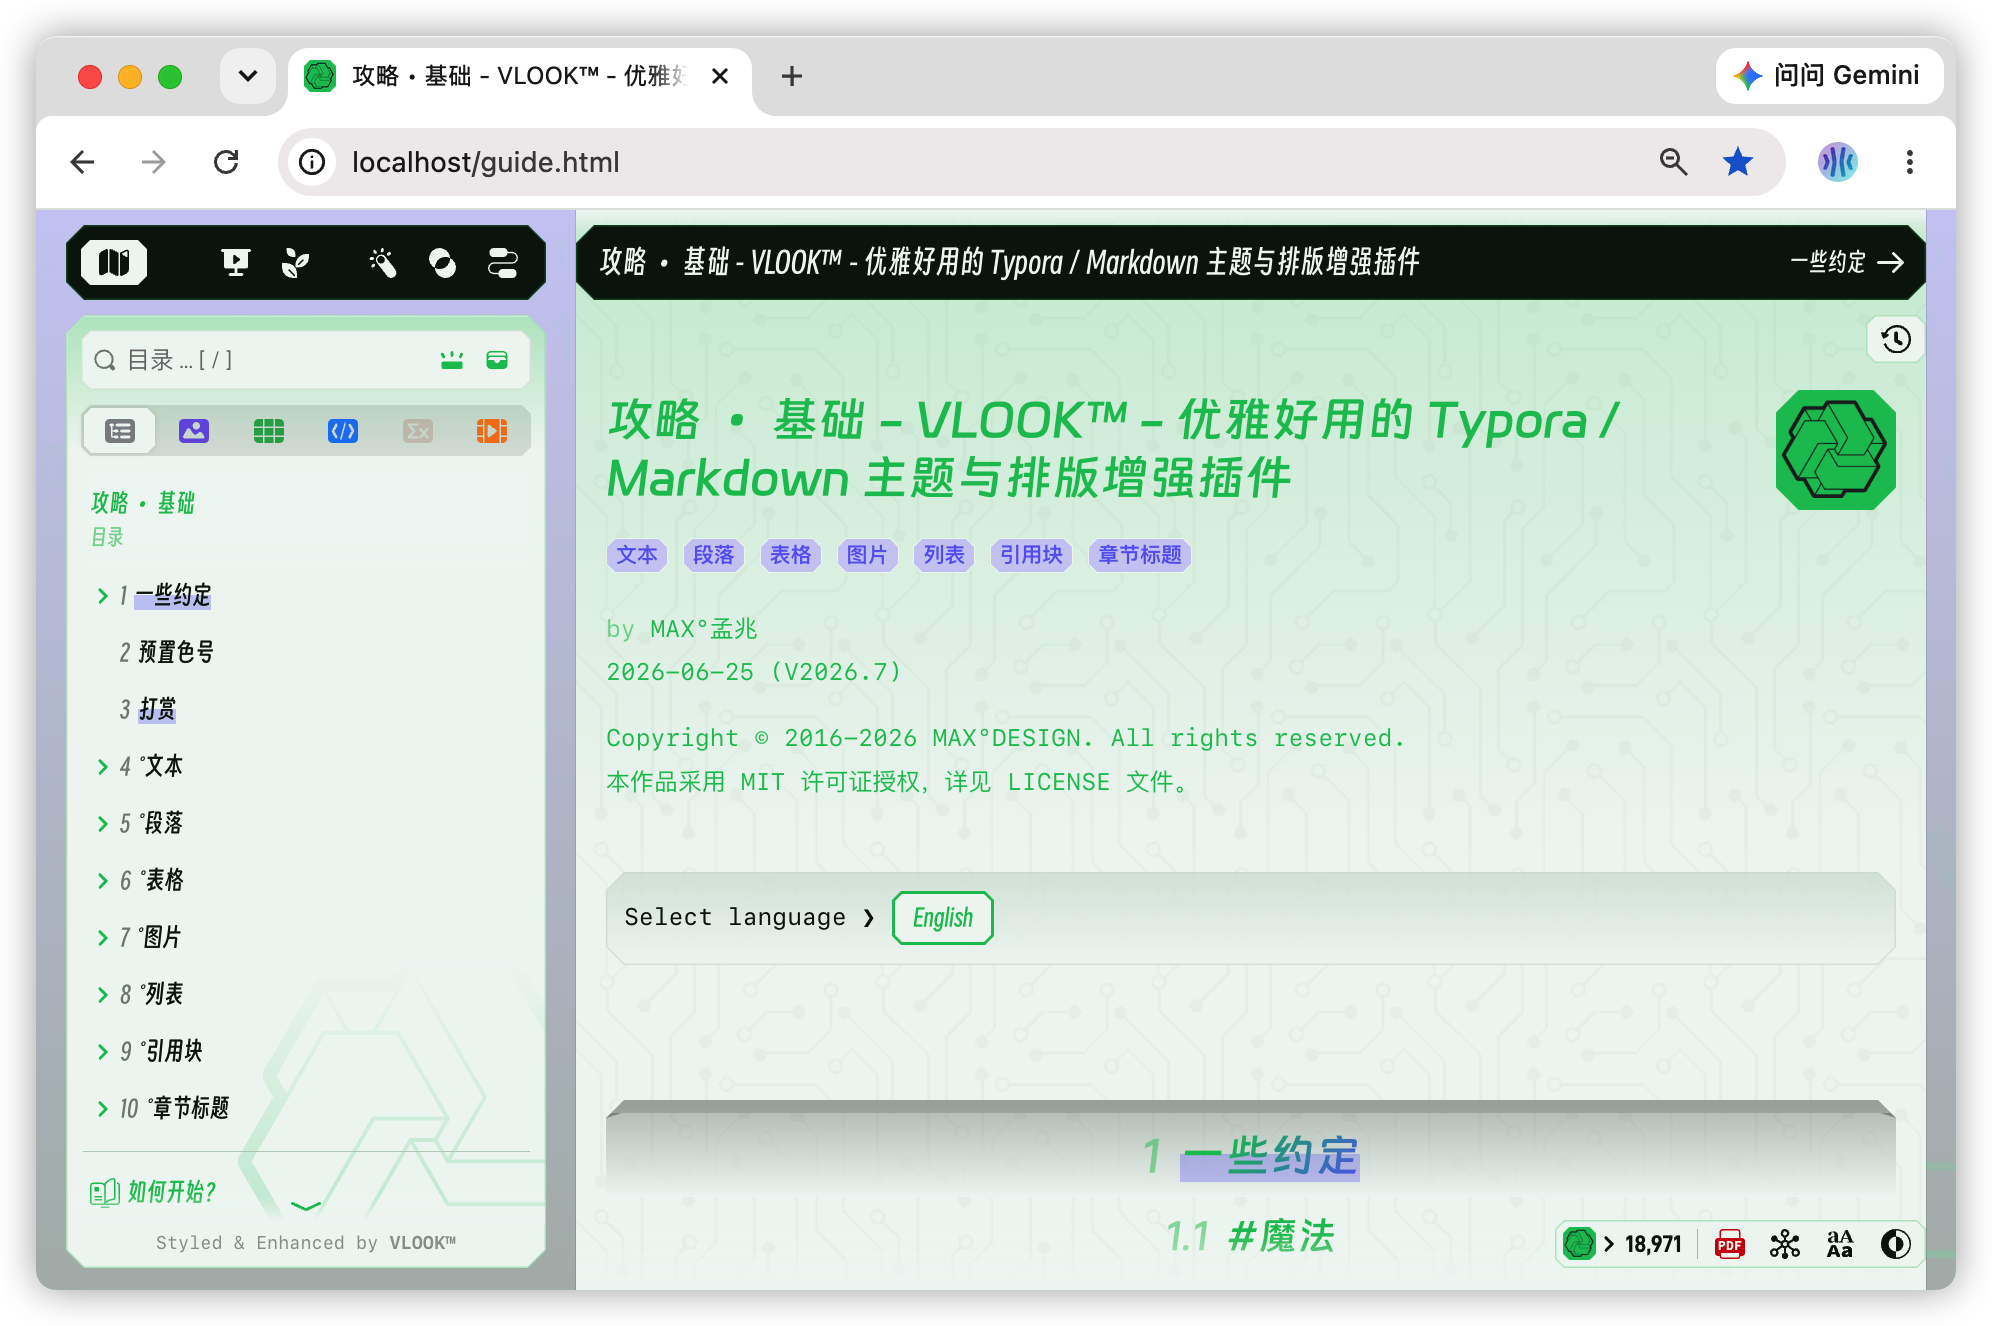Click the 攻略・基础 title in outline

click(x=143, y=503)
